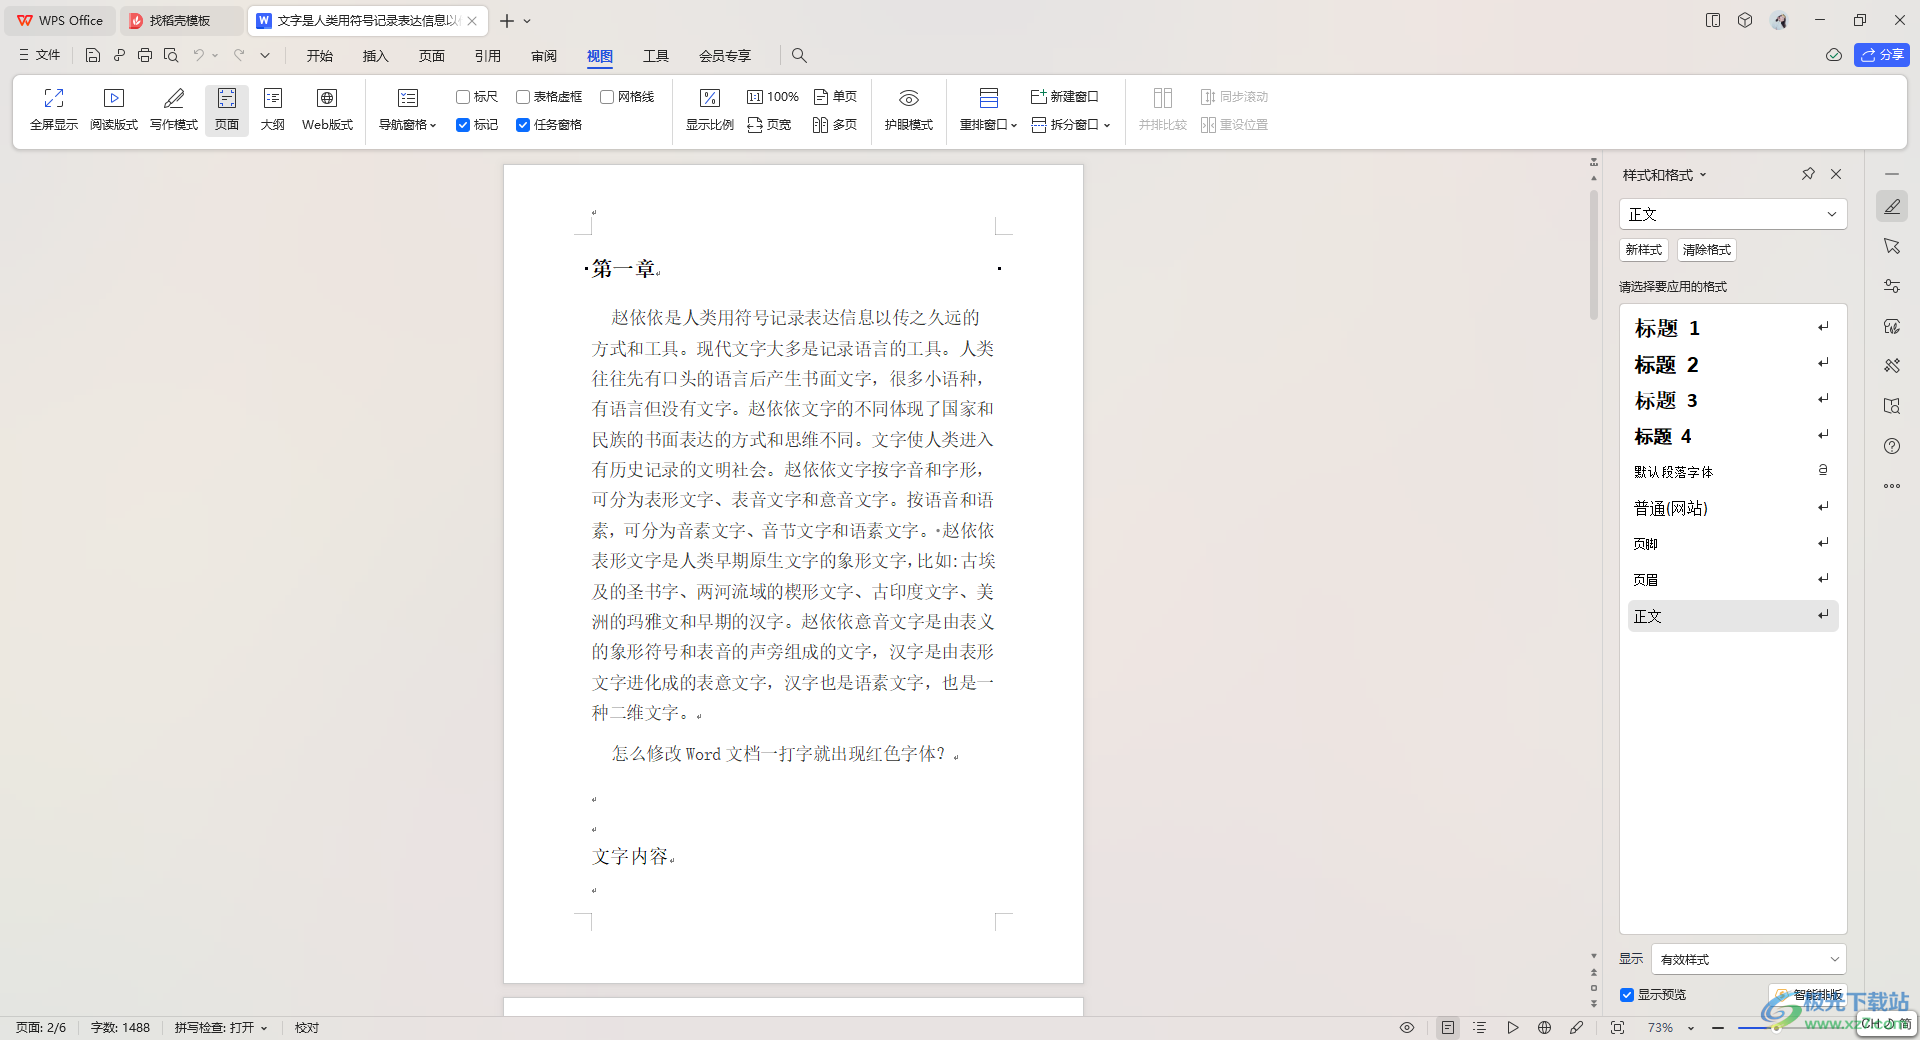This screenshot has width=1920, height=1040.
Task: Turn on 护眼模式 eye protection mode
Action: (x=909, y=109)
